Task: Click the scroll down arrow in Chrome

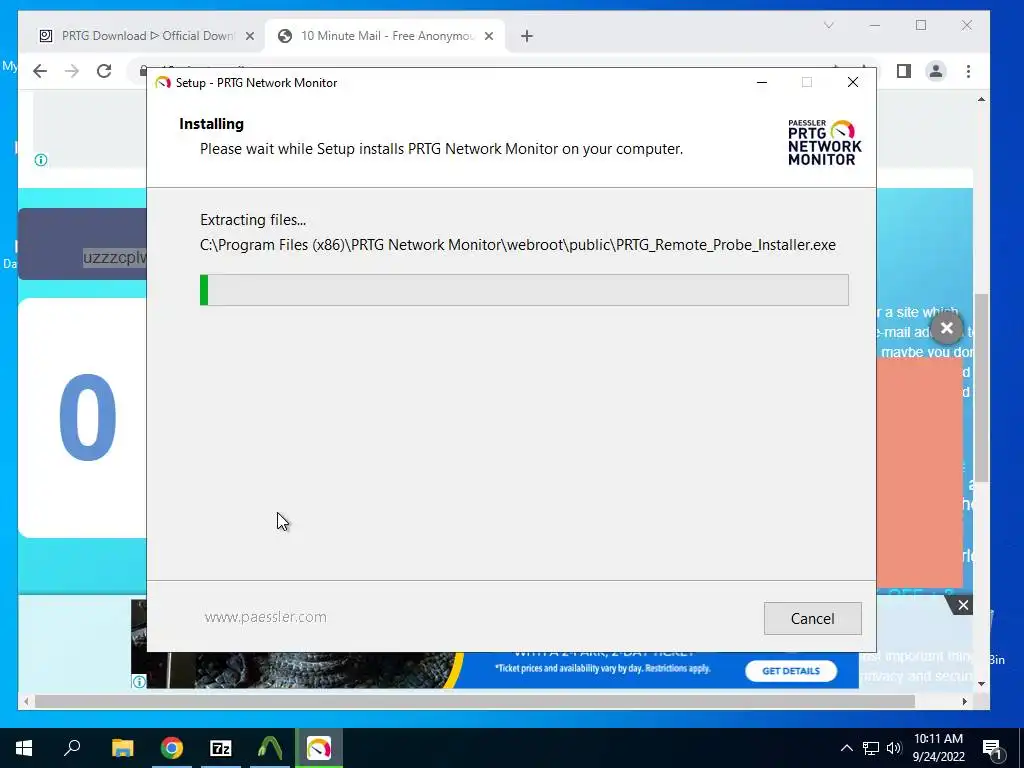Action: (981, 684)
